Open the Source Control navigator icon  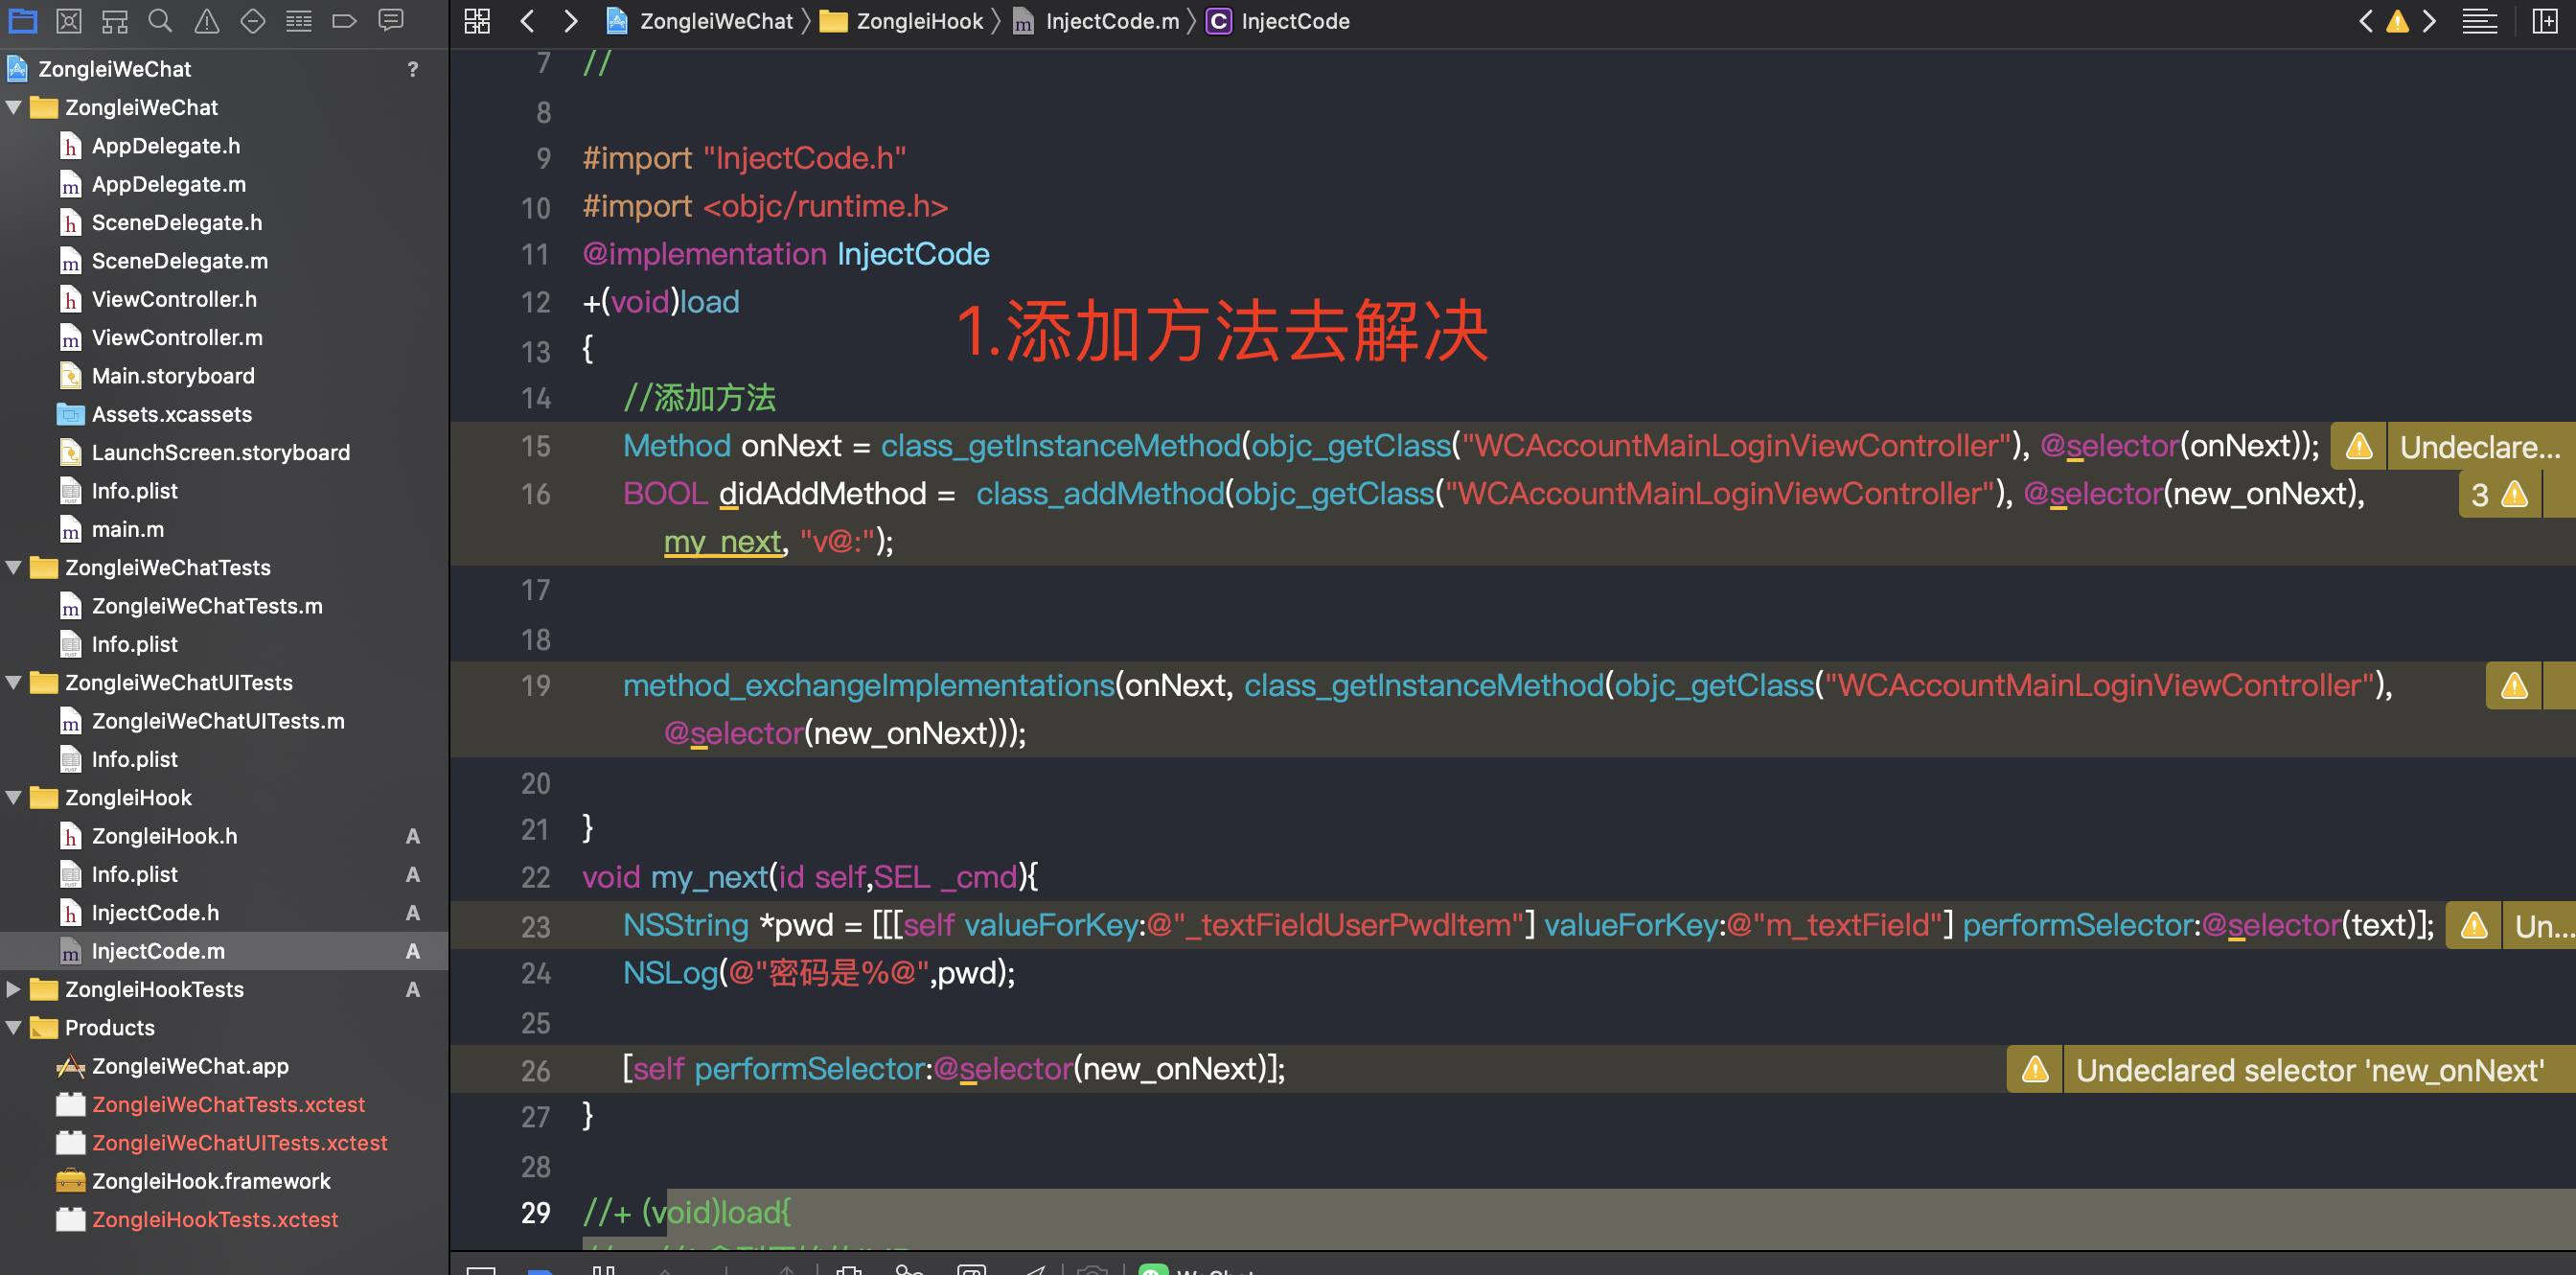[68, 20]
